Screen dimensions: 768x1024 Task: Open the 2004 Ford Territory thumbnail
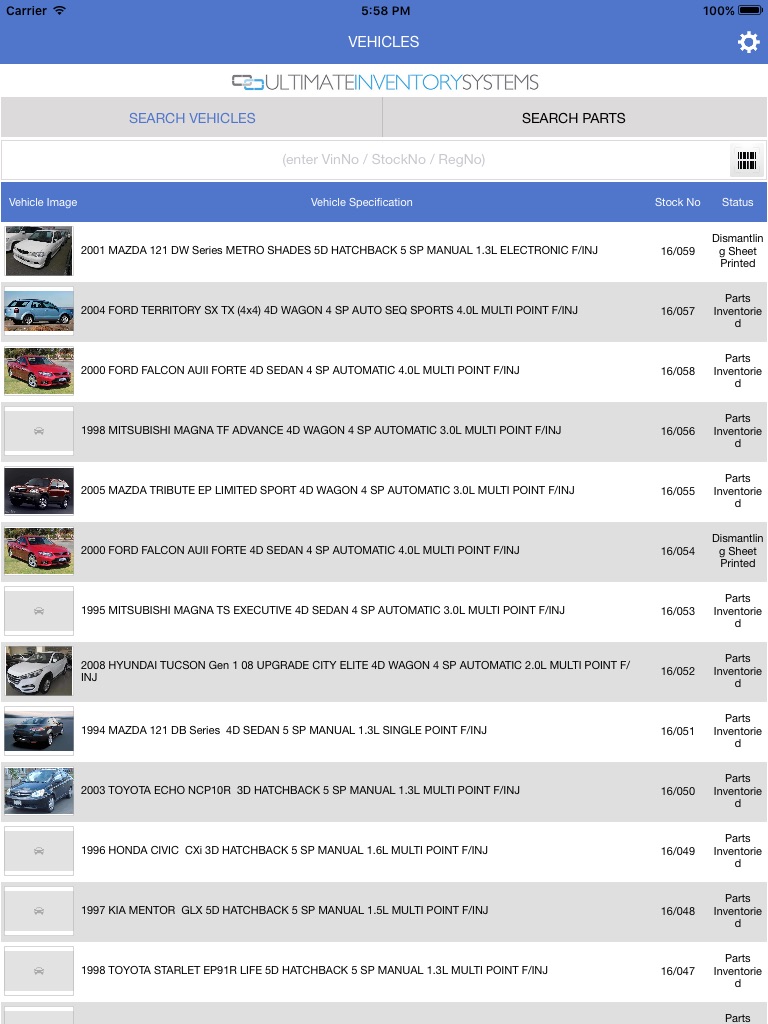[x=39, y=311]
